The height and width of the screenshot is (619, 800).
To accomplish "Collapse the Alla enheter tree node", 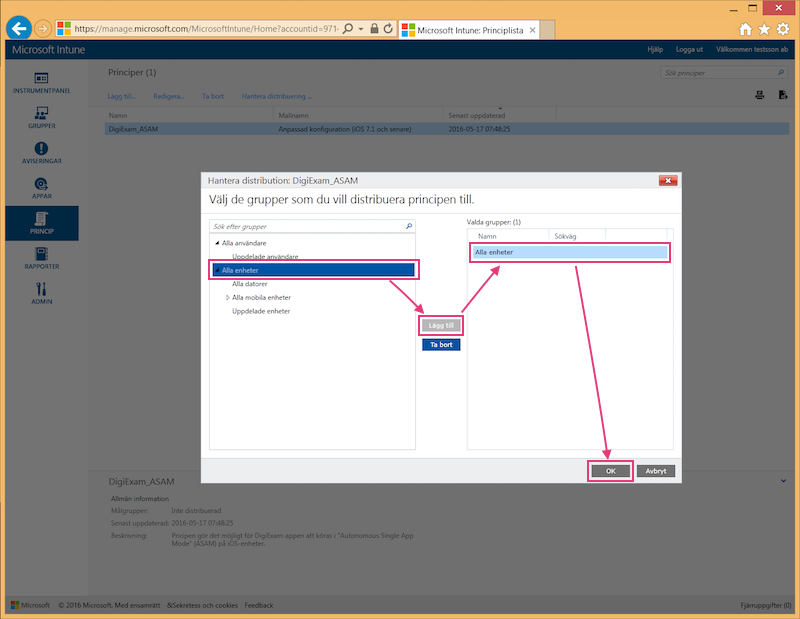I will click(217, 270).
